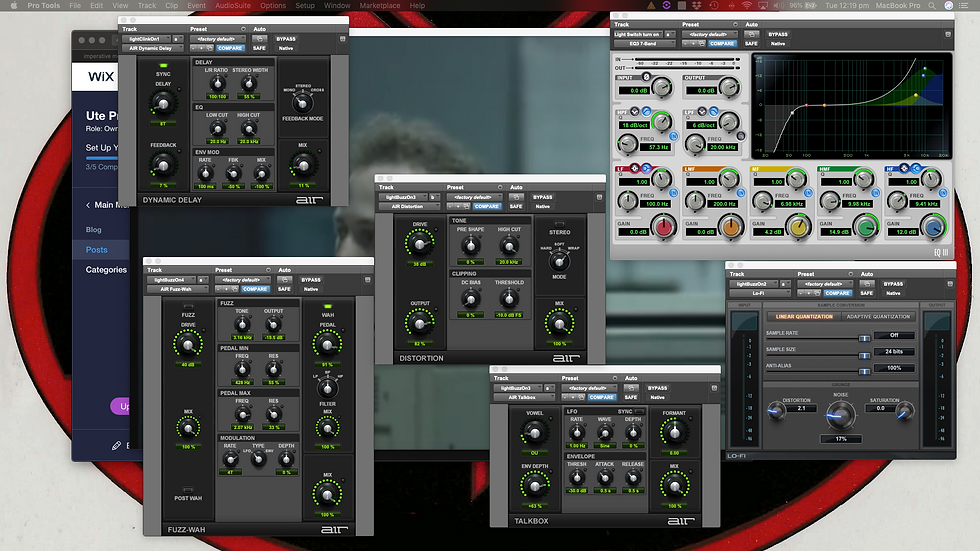This screenshot has height=551, width=980.
Task: Open the Marketplace menu
Action: coord(380,5)
